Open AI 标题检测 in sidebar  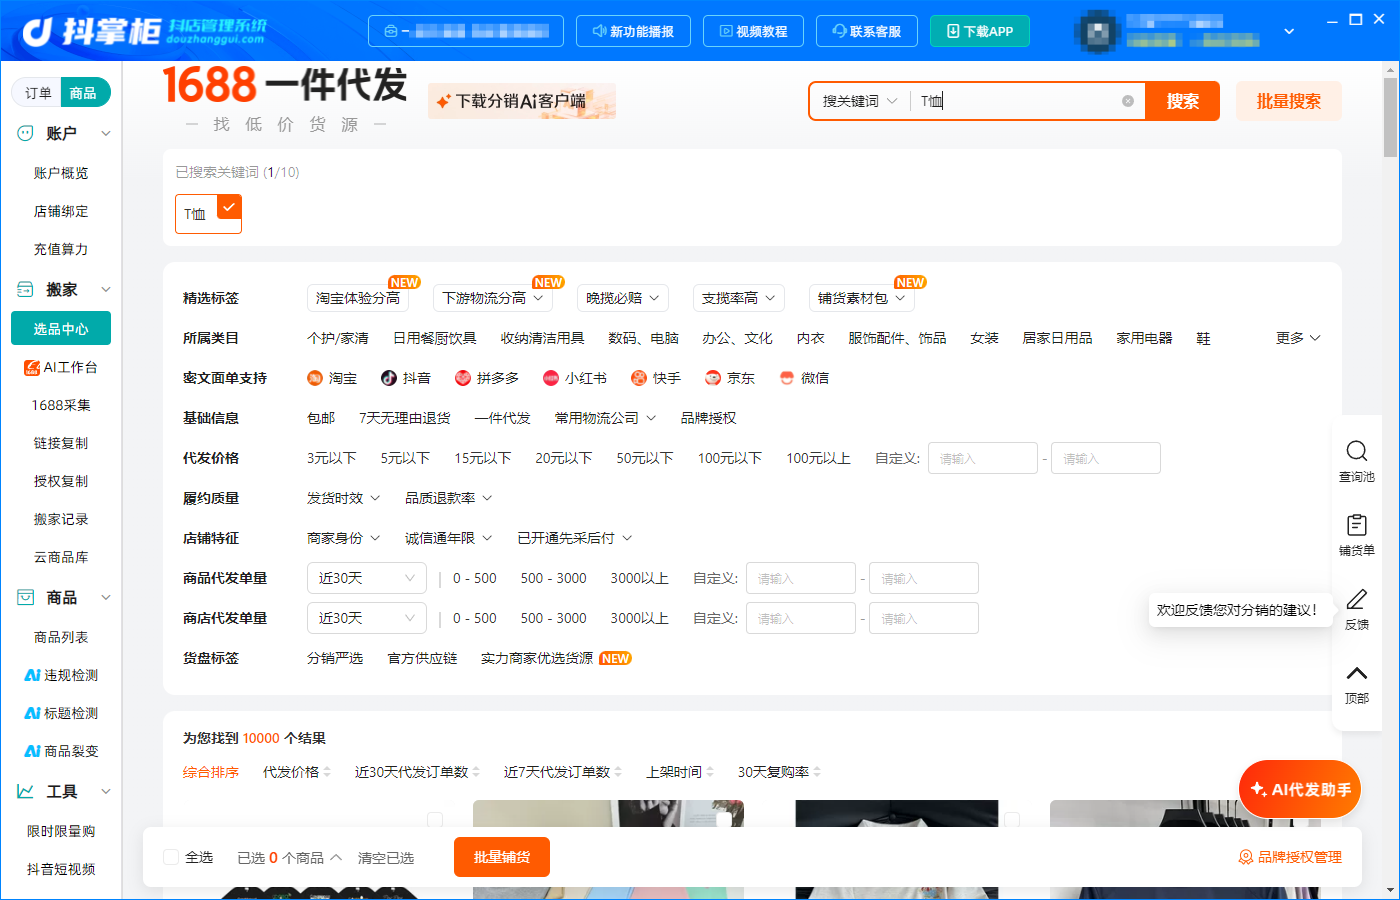point(61,713)
